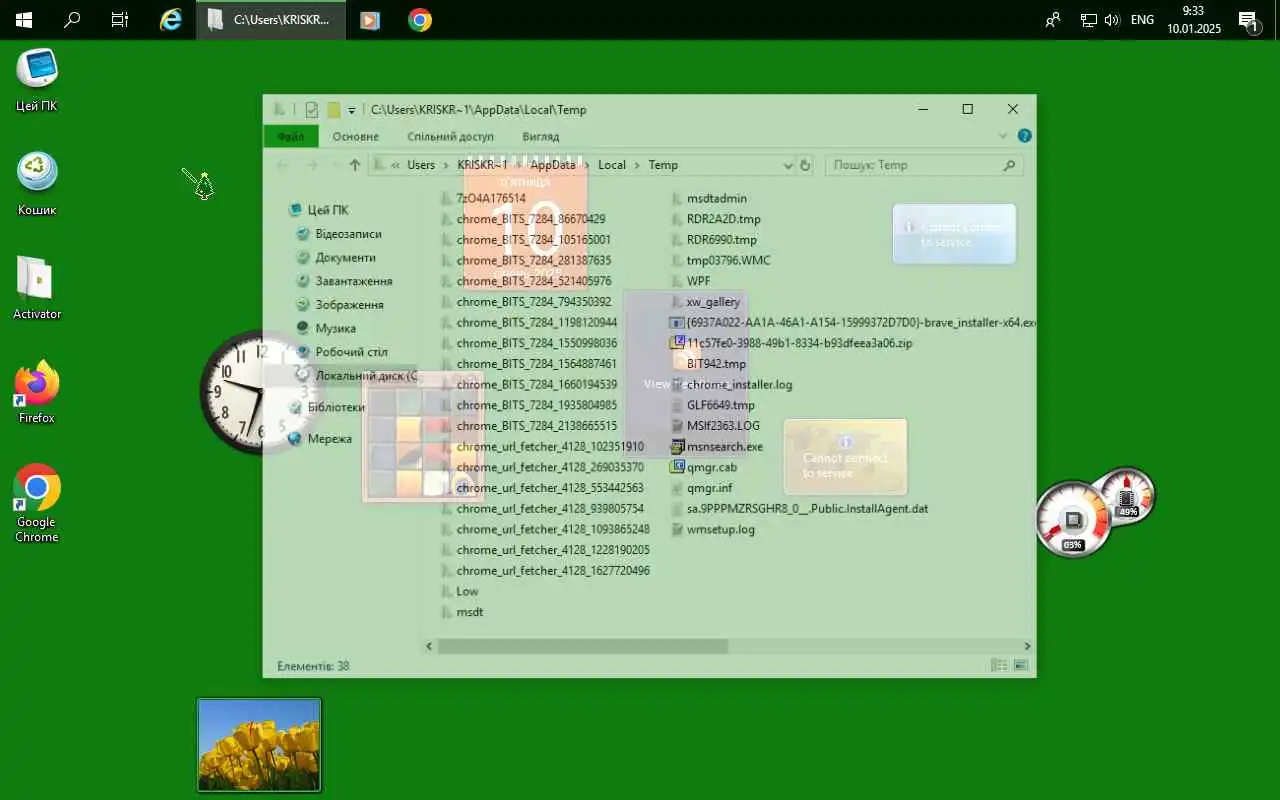Switch to details view icon in status bar
This screenshot has width=1280, height=800.
click(x=998, y=665)
